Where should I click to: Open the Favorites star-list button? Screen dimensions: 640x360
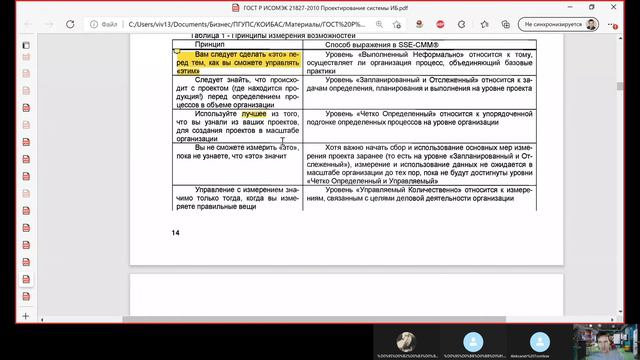pyautogui.click(x=484, y=24)
